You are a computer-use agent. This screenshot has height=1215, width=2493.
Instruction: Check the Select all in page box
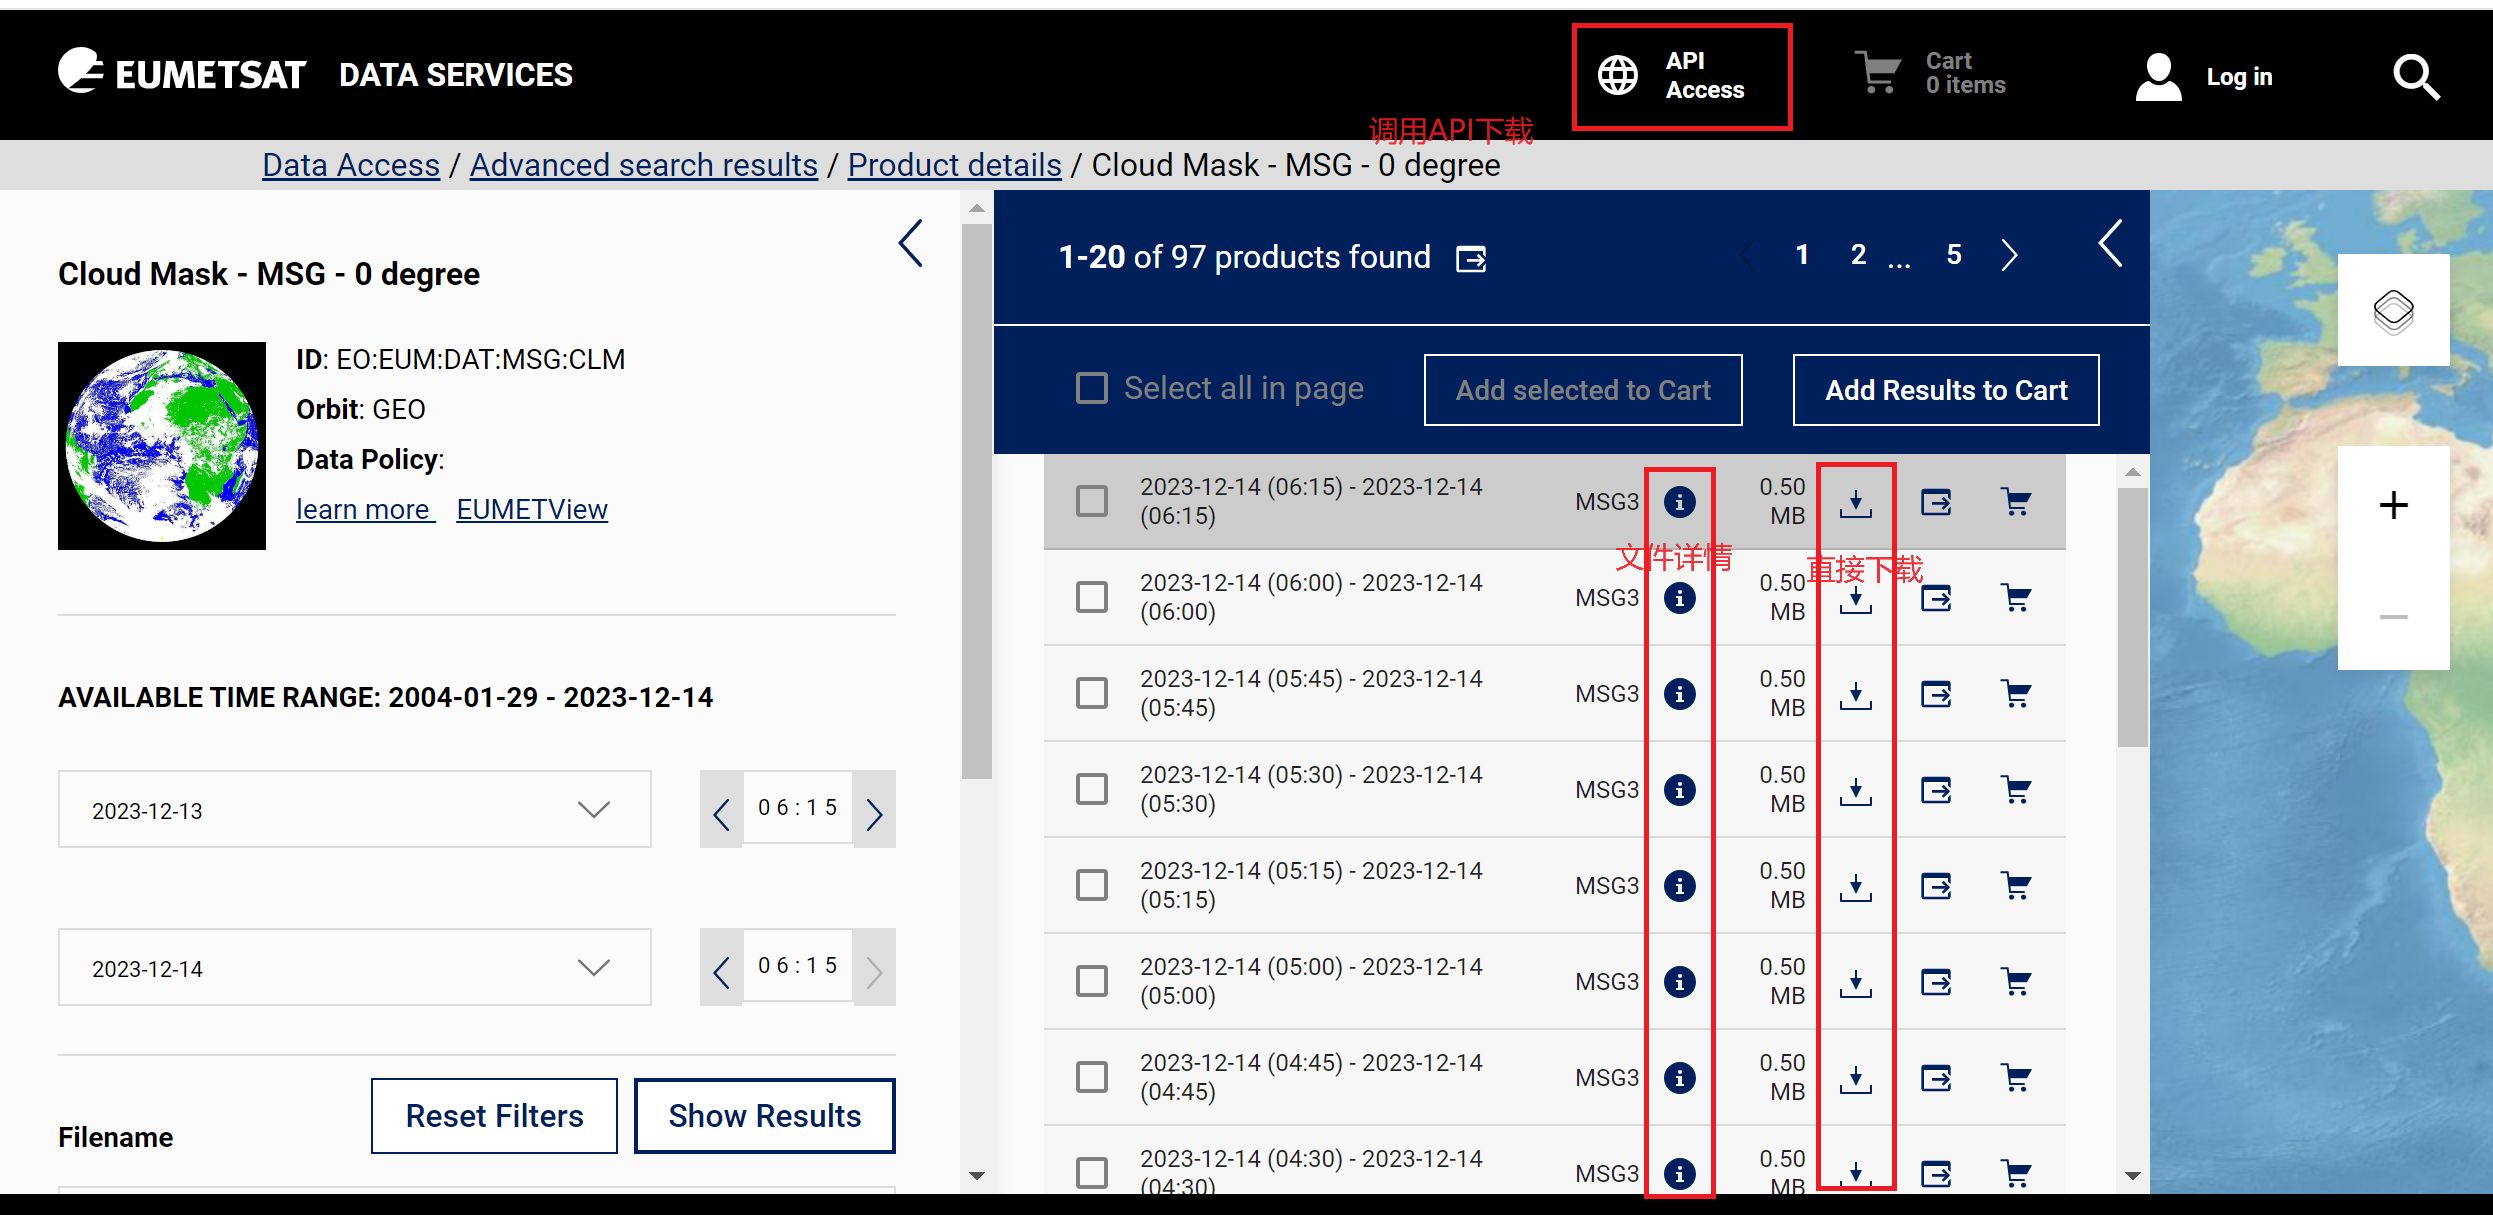click(1092, 388)
